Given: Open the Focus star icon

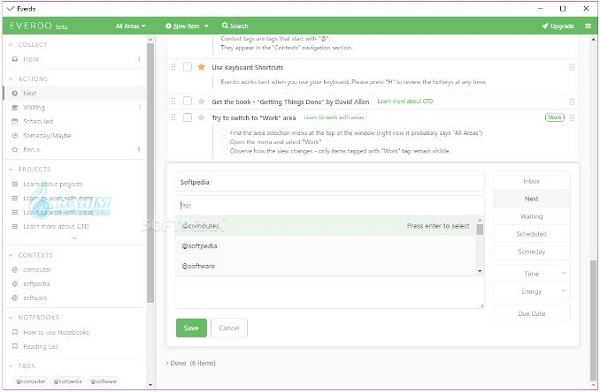Looking at the screenshot, I should click(x=15, y=150).
